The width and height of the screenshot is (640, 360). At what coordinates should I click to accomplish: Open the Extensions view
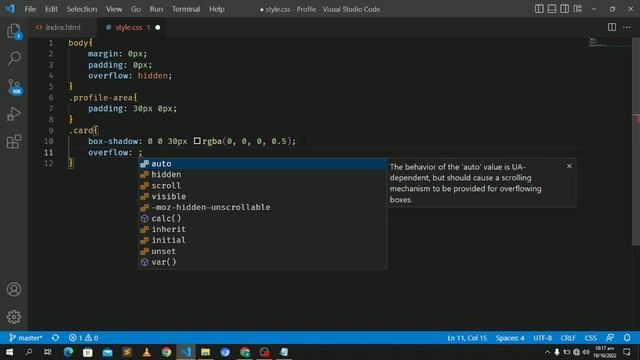14,142
